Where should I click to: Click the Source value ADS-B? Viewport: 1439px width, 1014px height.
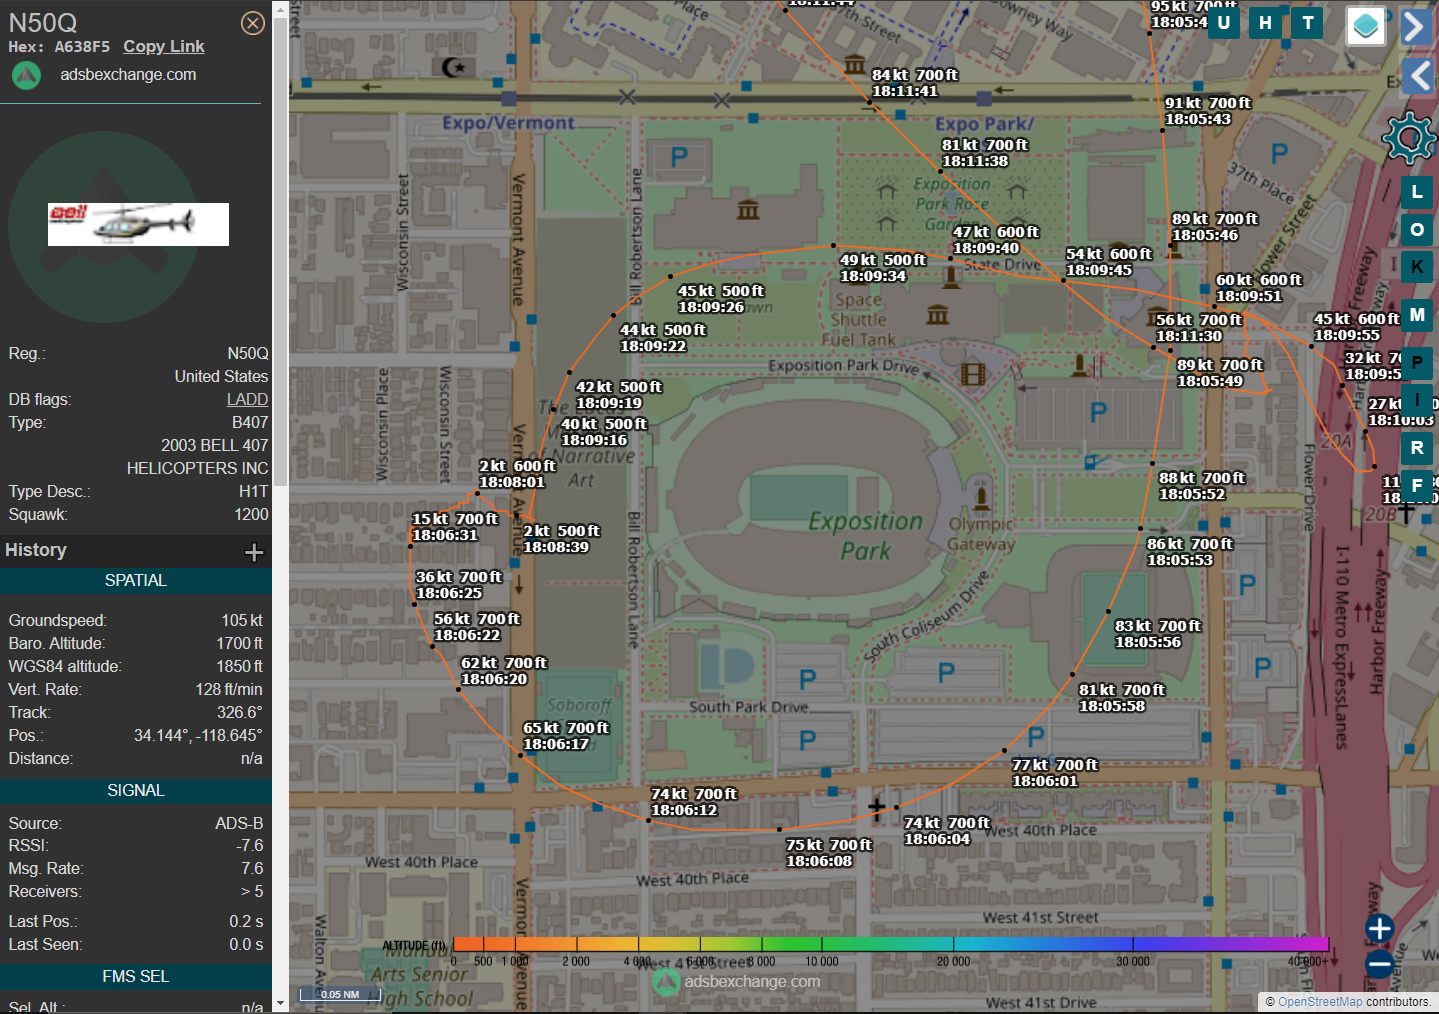coord(239,823)
